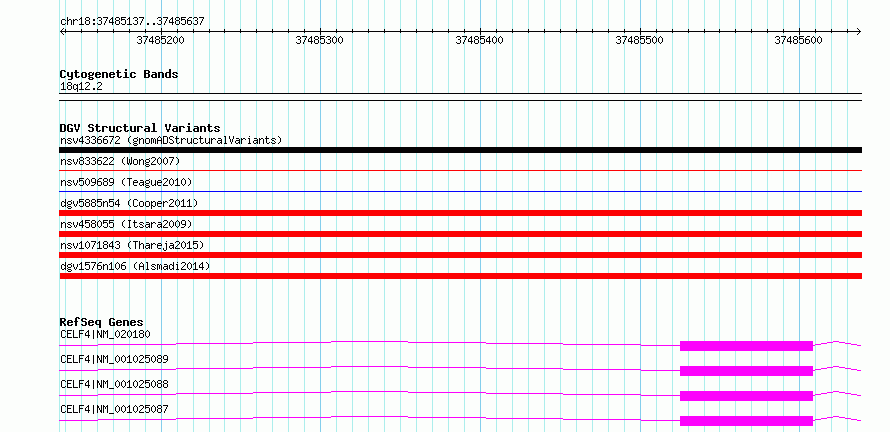Viewport: 890px width, 432px height.
Task: Click the red dgv1576n106 variant bar
Action: (x=460, y=276)
